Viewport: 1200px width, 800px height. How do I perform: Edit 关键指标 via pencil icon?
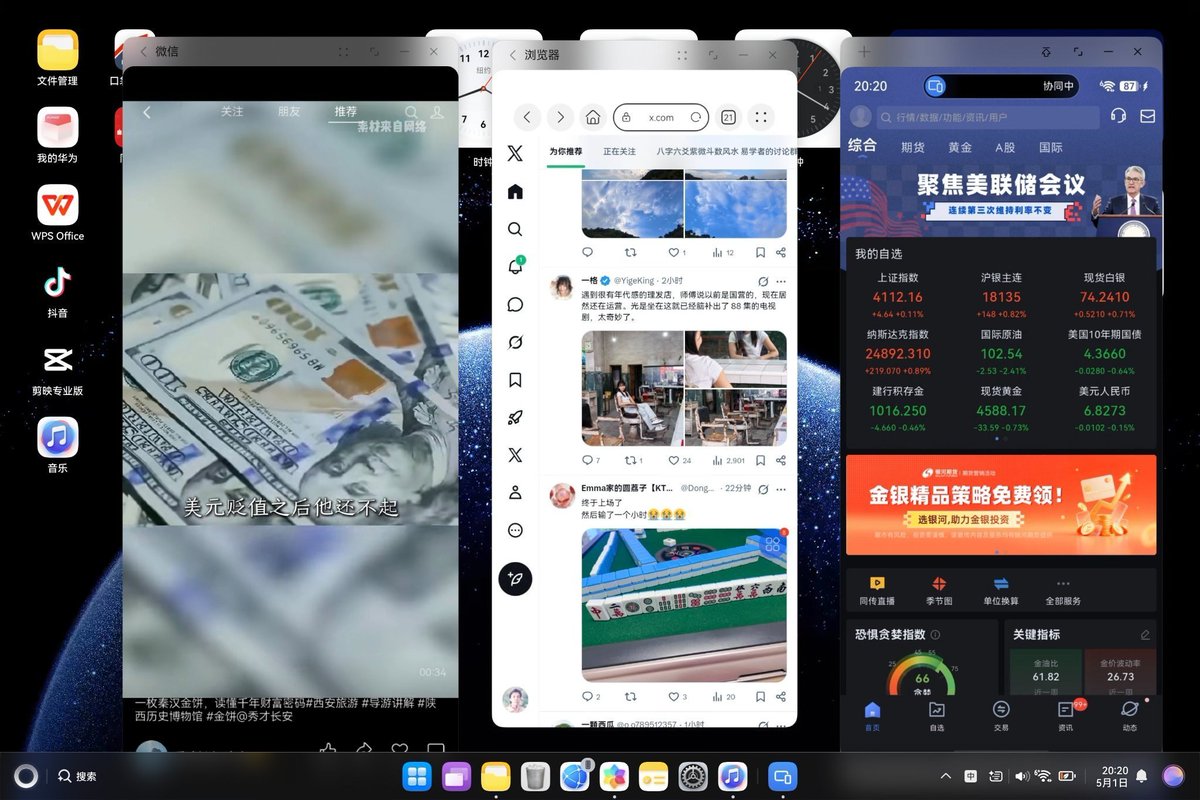click(x=1146, y=635)
